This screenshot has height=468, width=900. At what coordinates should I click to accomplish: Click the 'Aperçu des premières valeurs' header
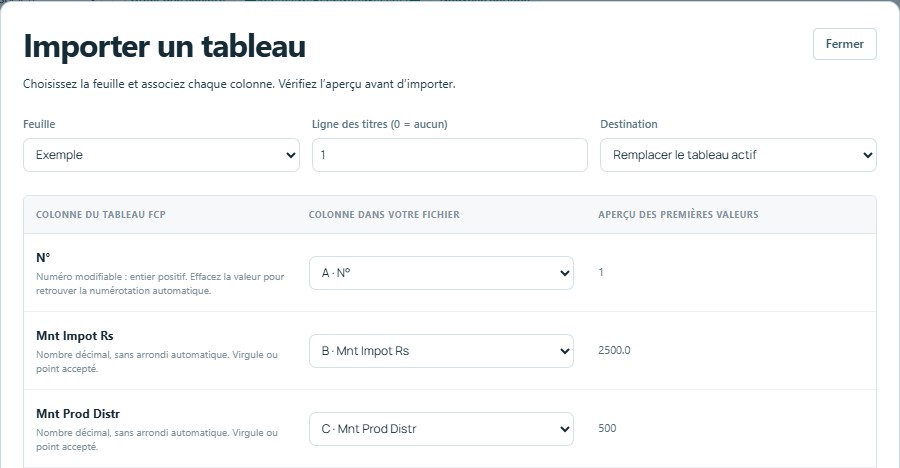pyautogui.click(x=678, y=215)
